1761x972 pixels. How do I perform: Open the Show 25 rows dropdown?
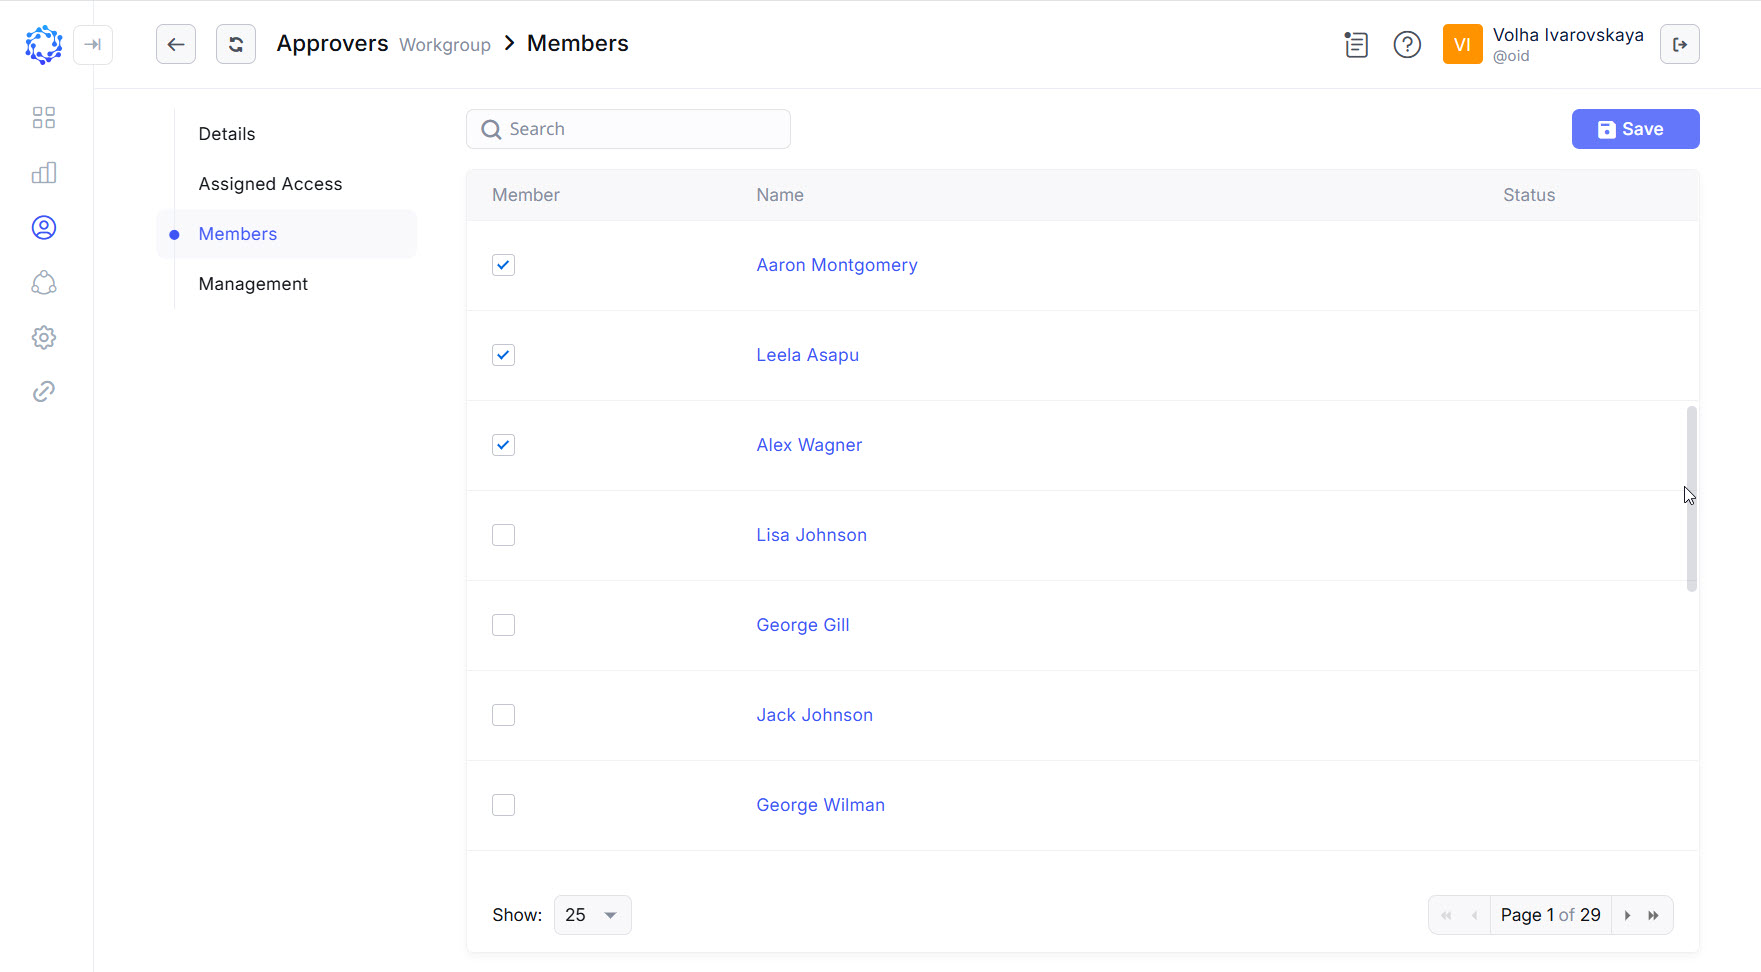click(x=592, y=915)
